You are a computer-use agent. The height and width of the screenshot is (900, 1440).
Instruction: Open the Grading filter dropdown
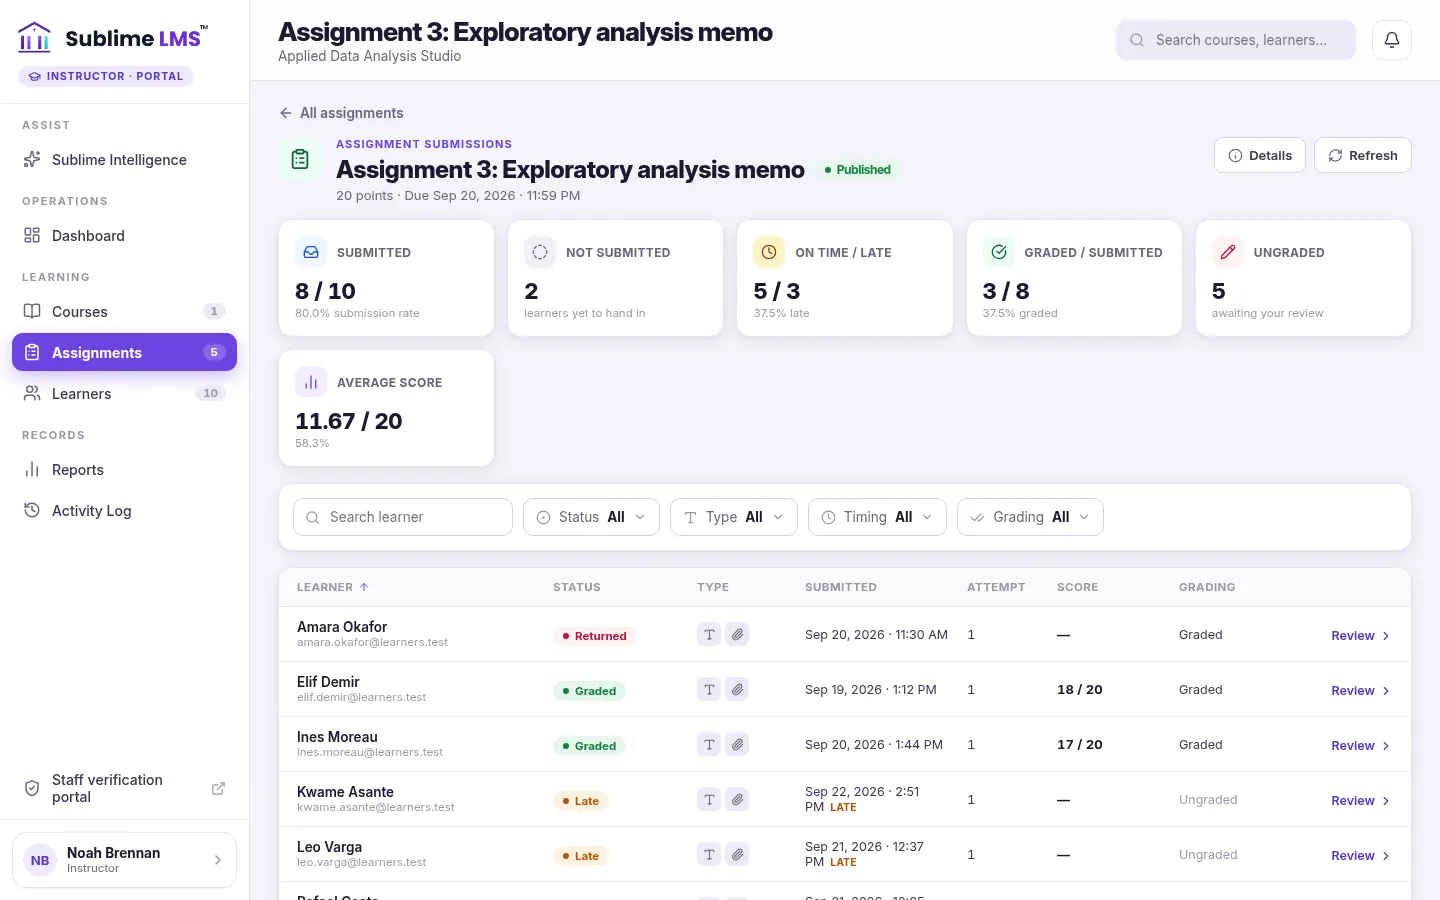coord(1030,517)
